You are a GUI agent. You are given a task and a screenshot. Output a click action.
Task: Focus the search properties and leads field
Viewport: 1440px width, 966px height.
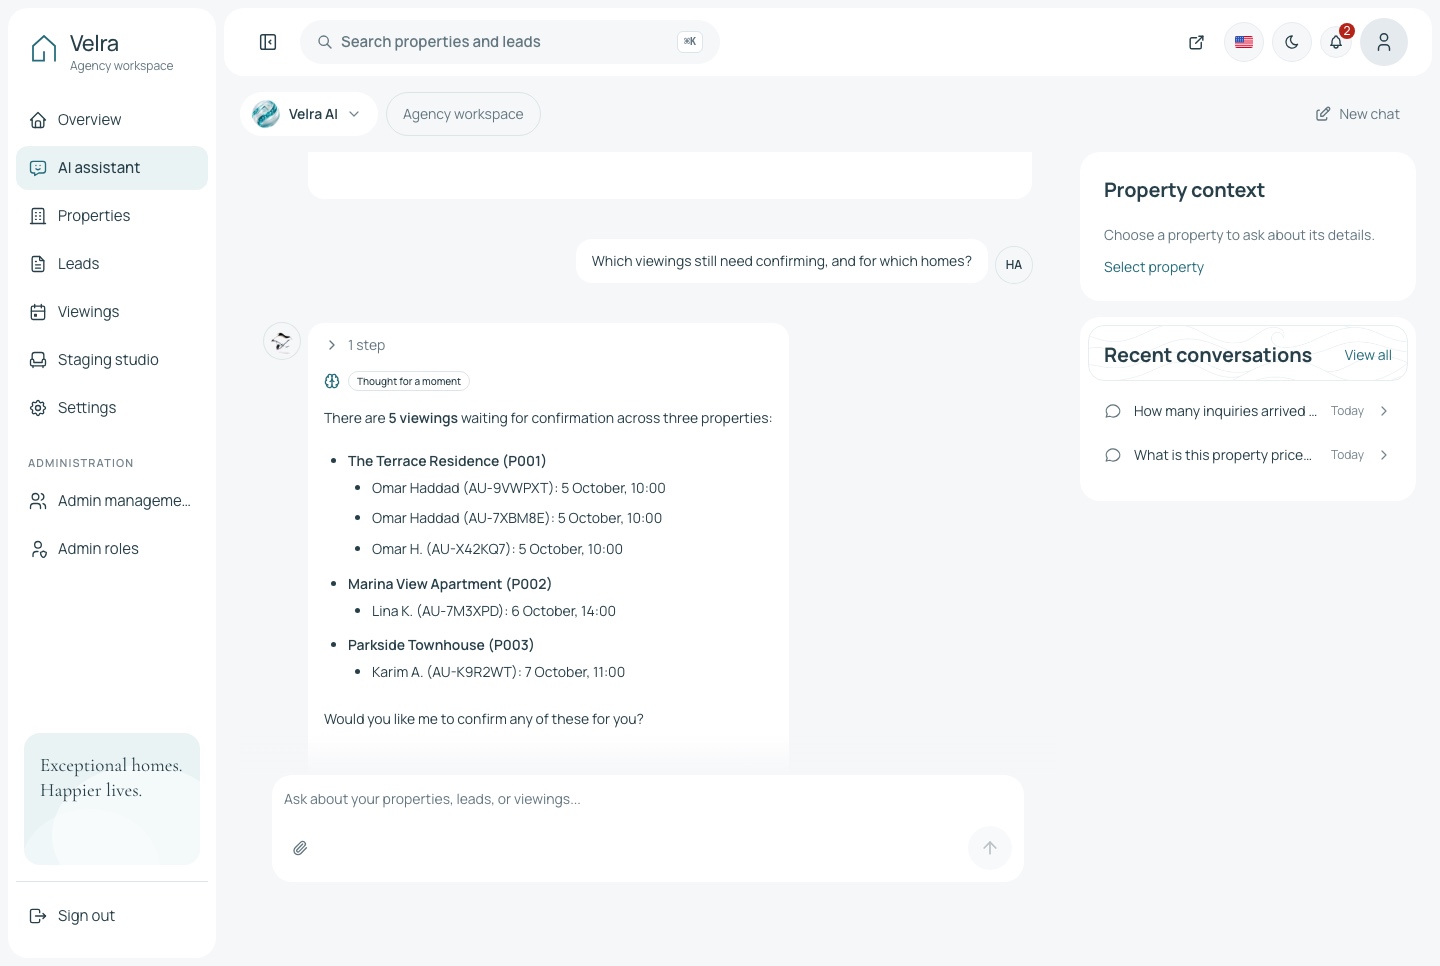point(510,42)
